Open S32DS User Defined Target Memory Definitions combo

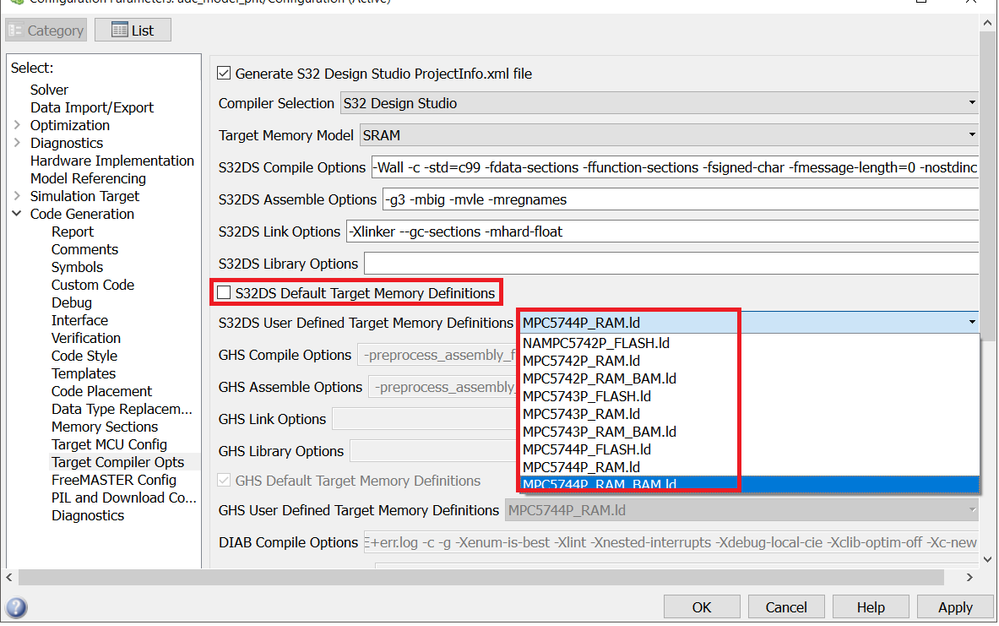749,323
